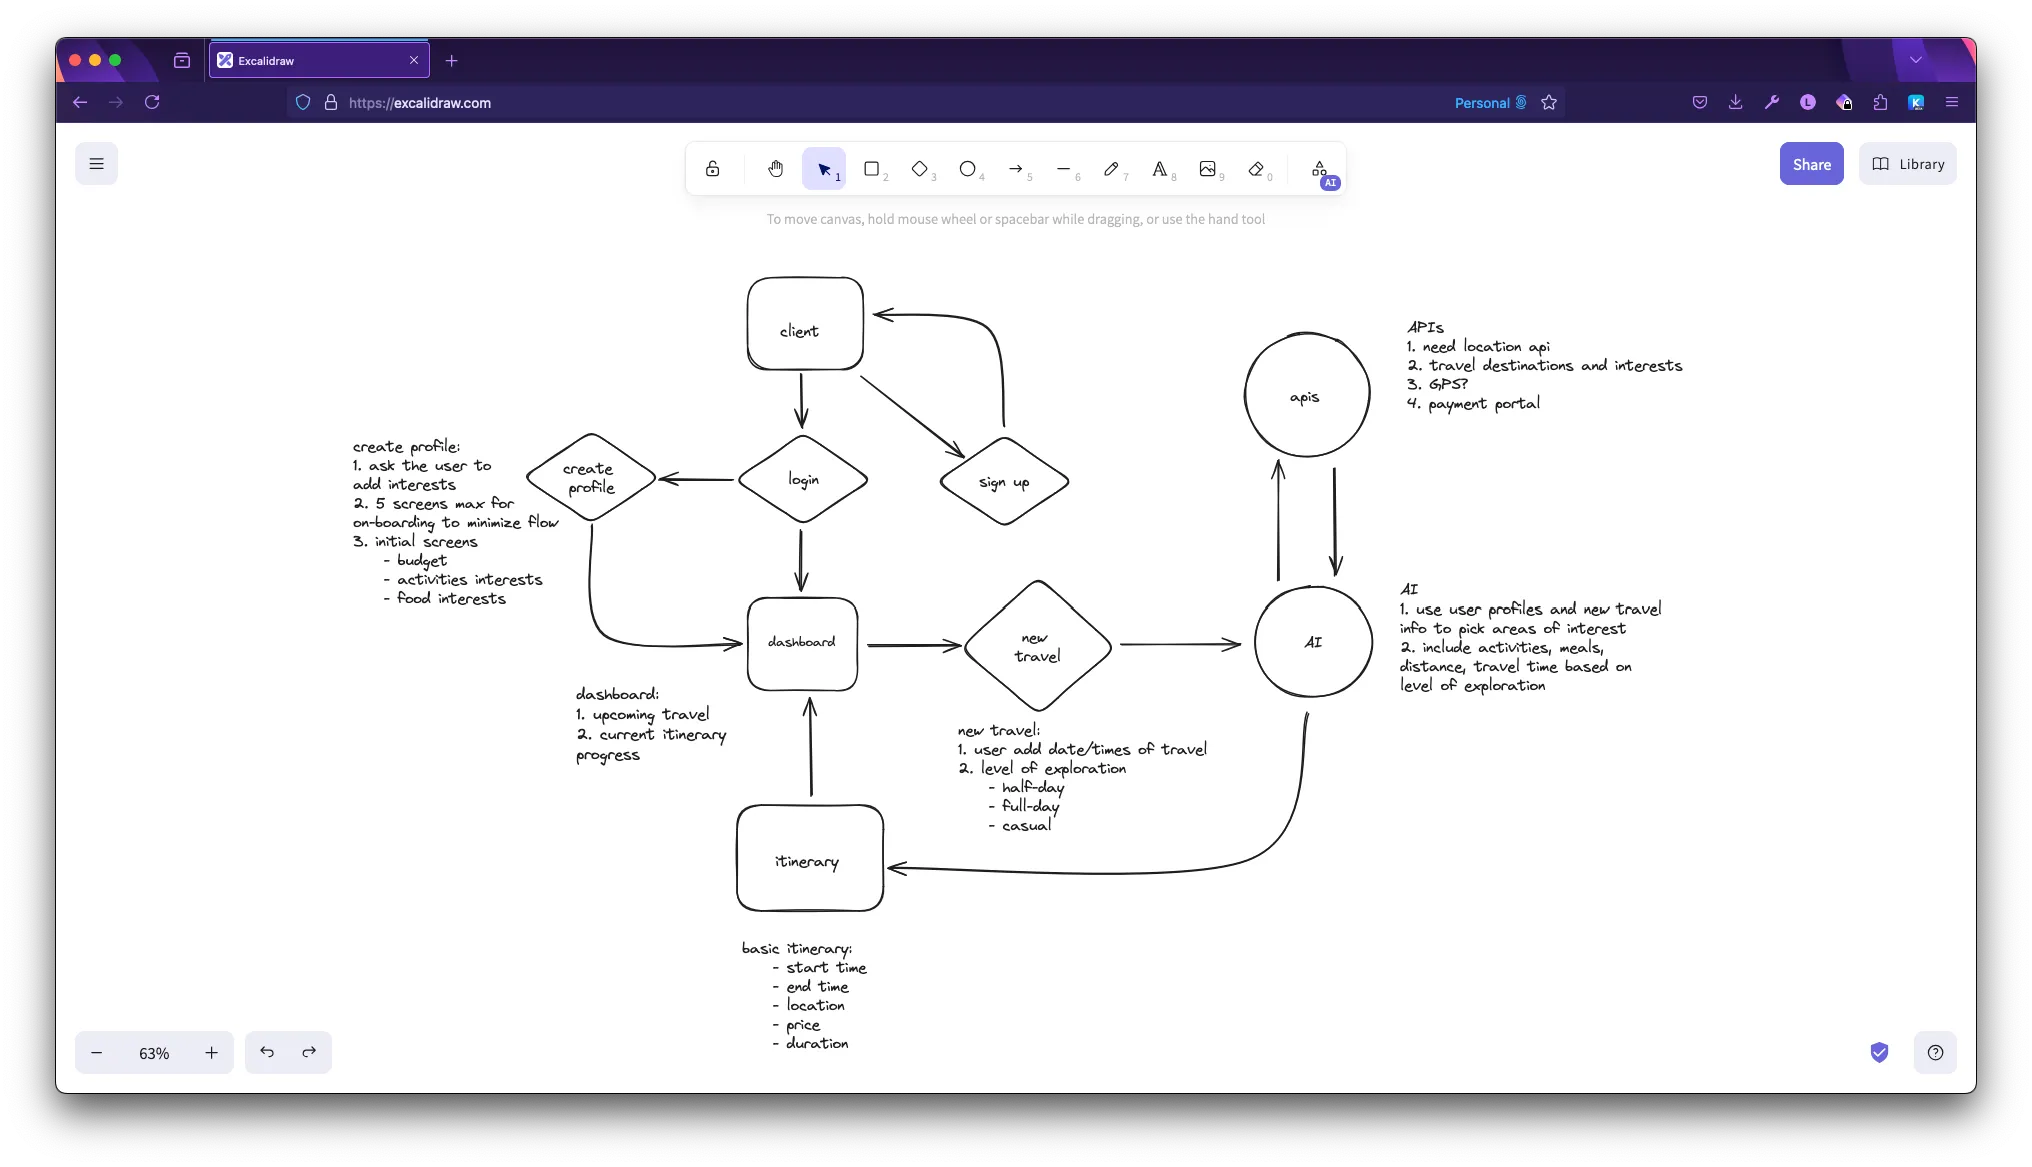Open the Excalidraw hamburger menu

click(96, 163)
